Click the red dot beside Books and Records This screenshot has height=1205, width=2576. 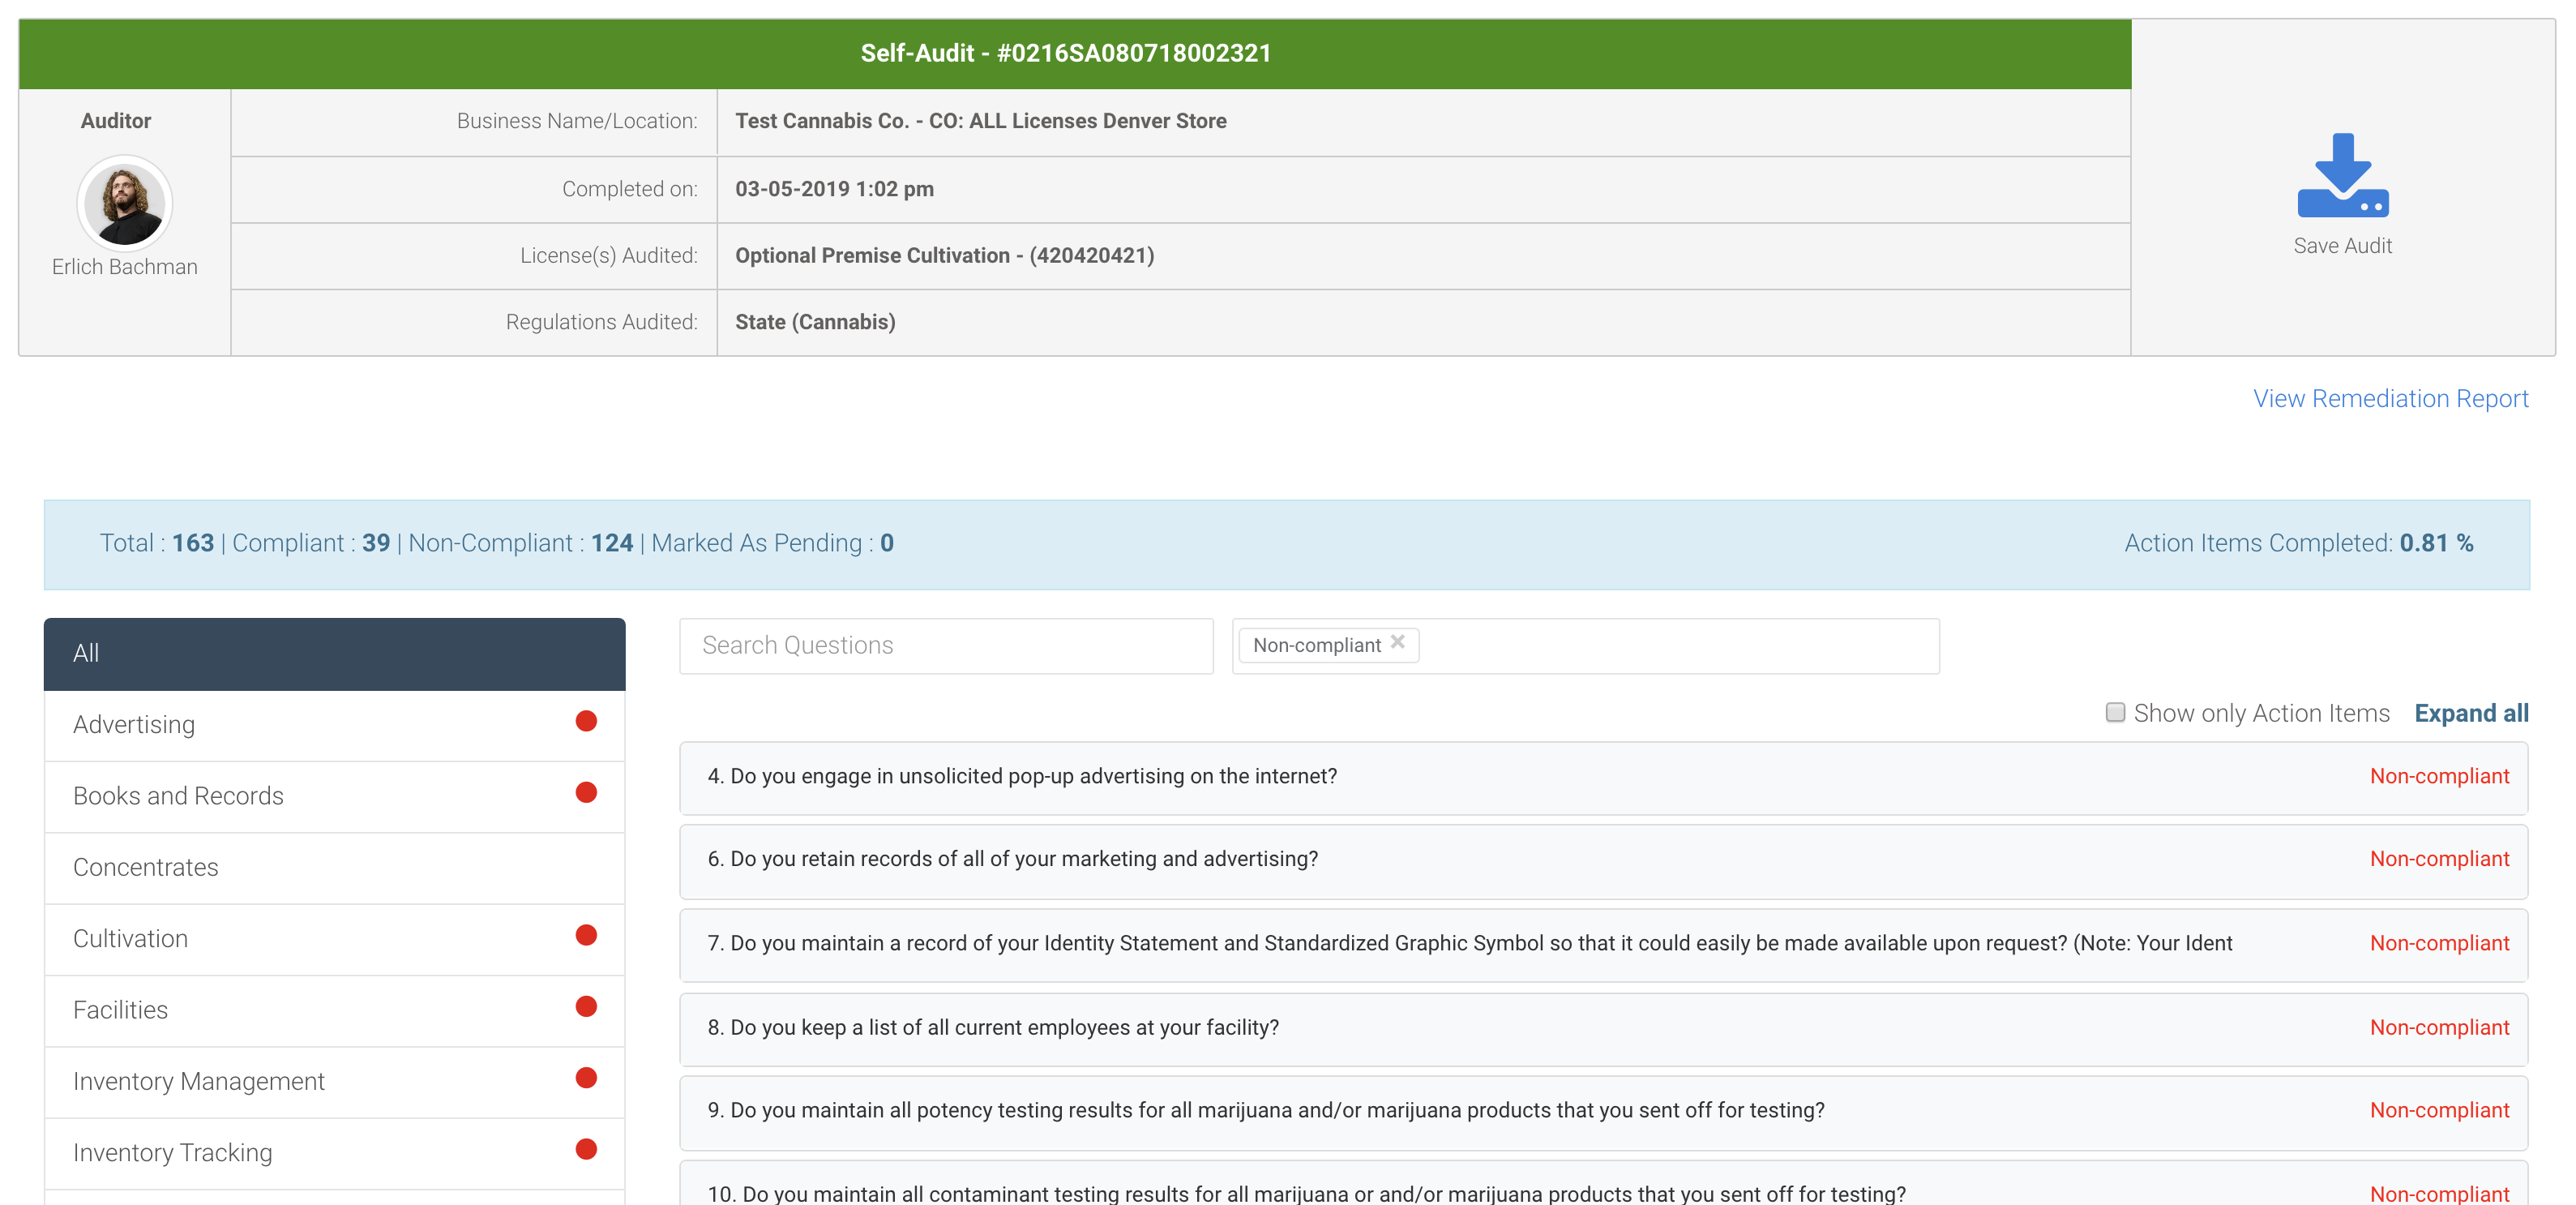586,793
